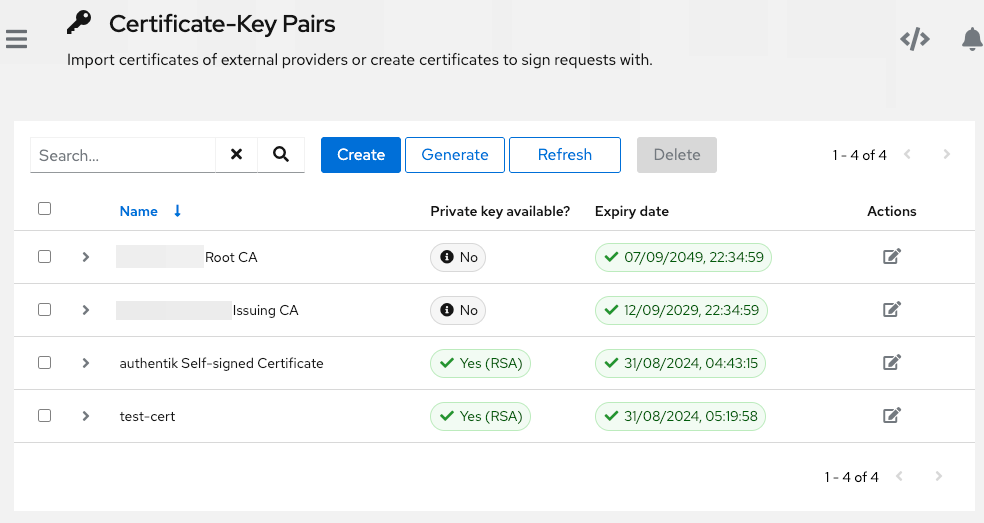Toggle the select-all checkbox in table header
This screenshot has height=523, width=984.
pyautogui.click(x=45, y=208)
